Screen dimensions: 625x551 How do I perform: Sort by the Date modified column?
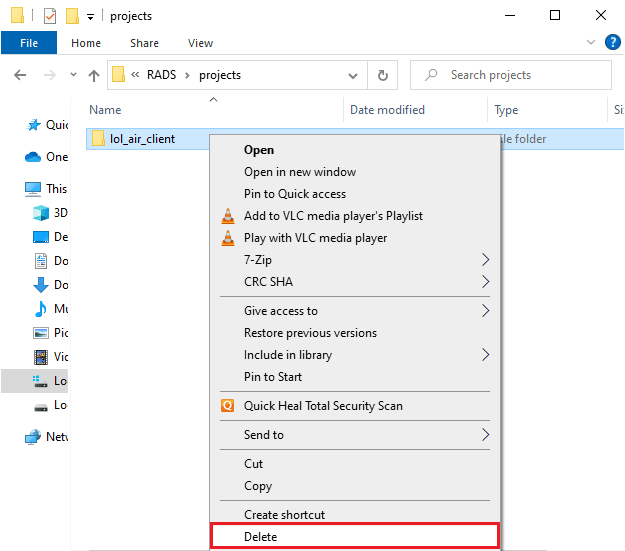(x=387, y=110)
